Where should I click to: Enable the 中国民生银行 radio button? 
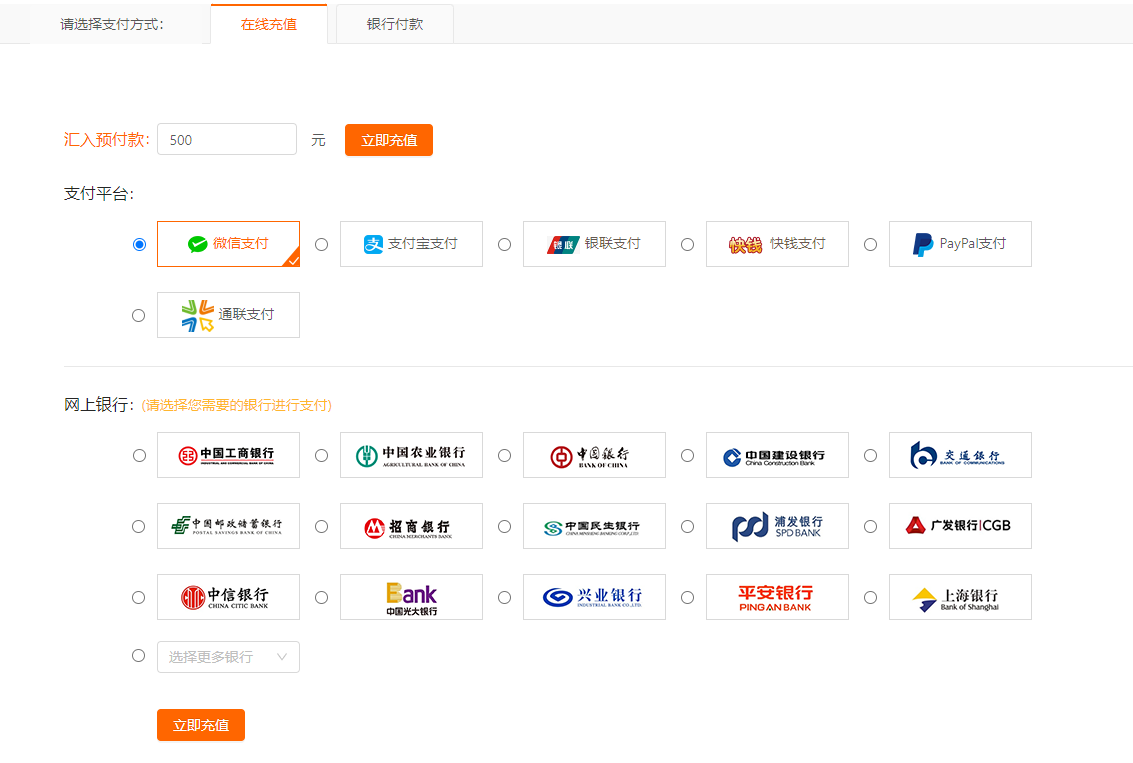(504, 527)
